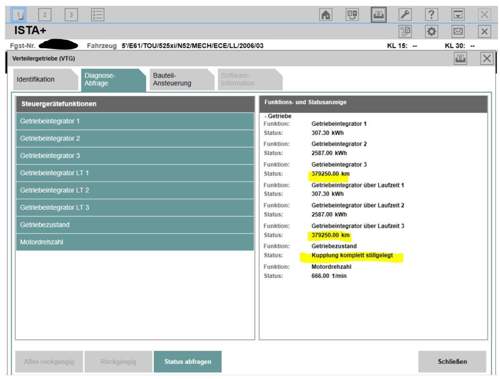Viewport: 500px width, 379px height.
Task: Click the KL 30 terminal status
Action: (460, 46)
